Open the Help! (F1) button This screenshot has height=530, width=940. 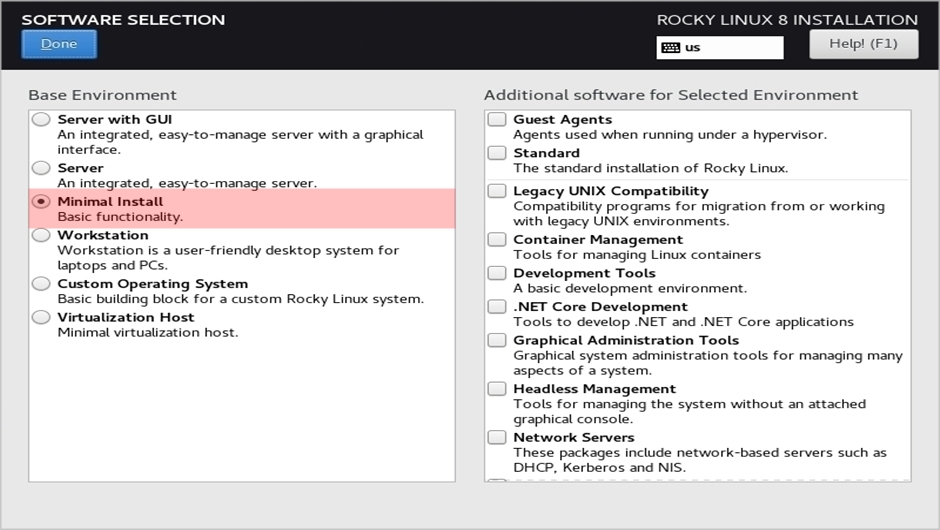pyautogui.click(x=863, y=44)
